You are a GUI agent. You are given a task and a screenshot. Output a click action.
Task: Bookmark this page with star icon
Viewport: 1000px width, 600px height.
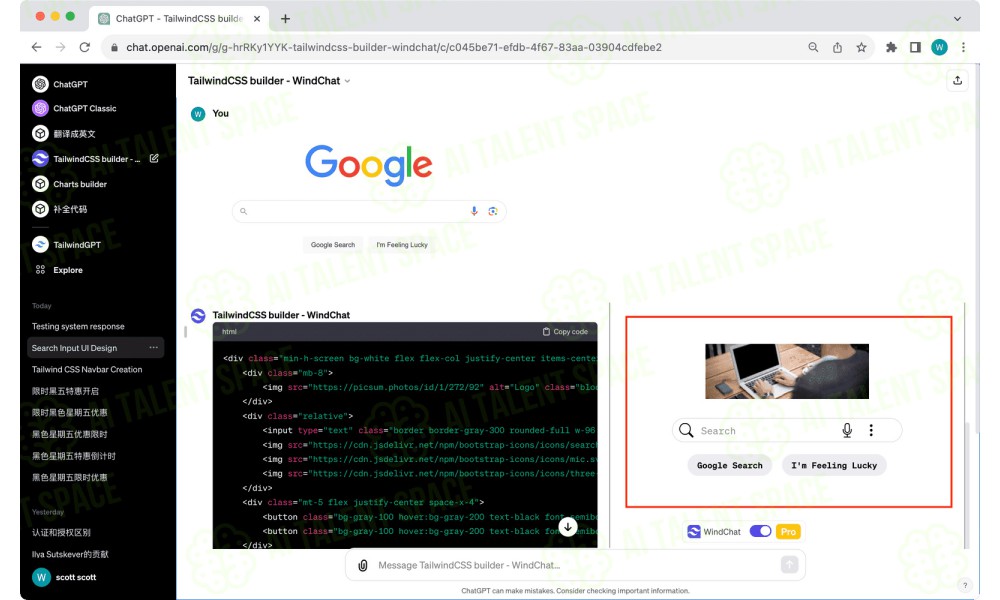click(x=862, y=47)
